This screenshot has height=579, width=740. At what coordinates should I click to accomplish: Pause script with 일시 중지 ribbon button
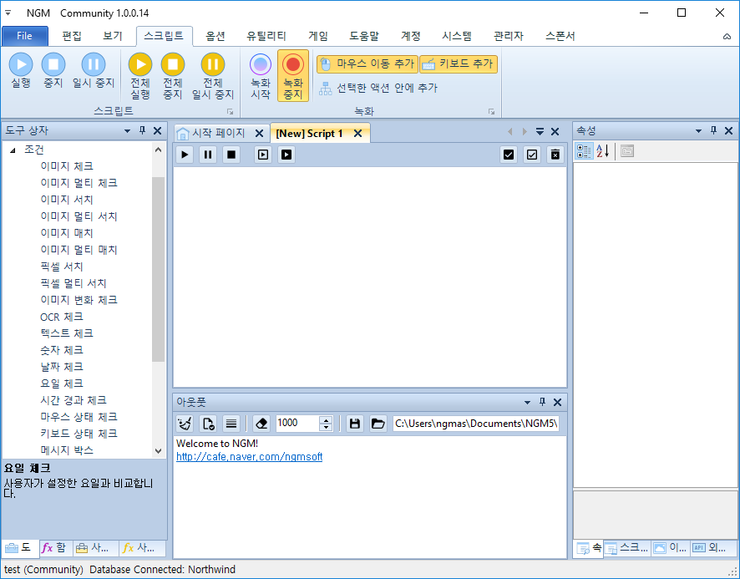(93, 70)
